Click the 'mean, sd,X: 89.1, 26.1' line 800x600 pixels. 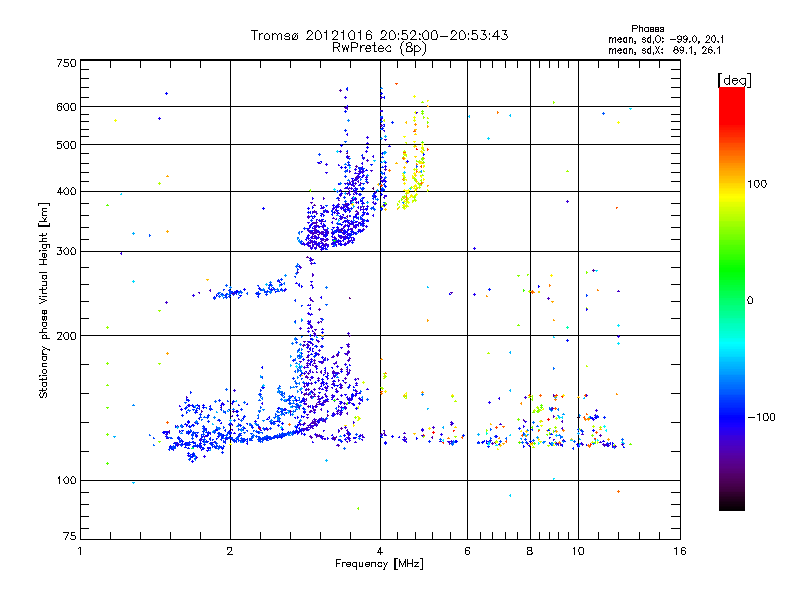pyautogui.click(x=664, y=51)
